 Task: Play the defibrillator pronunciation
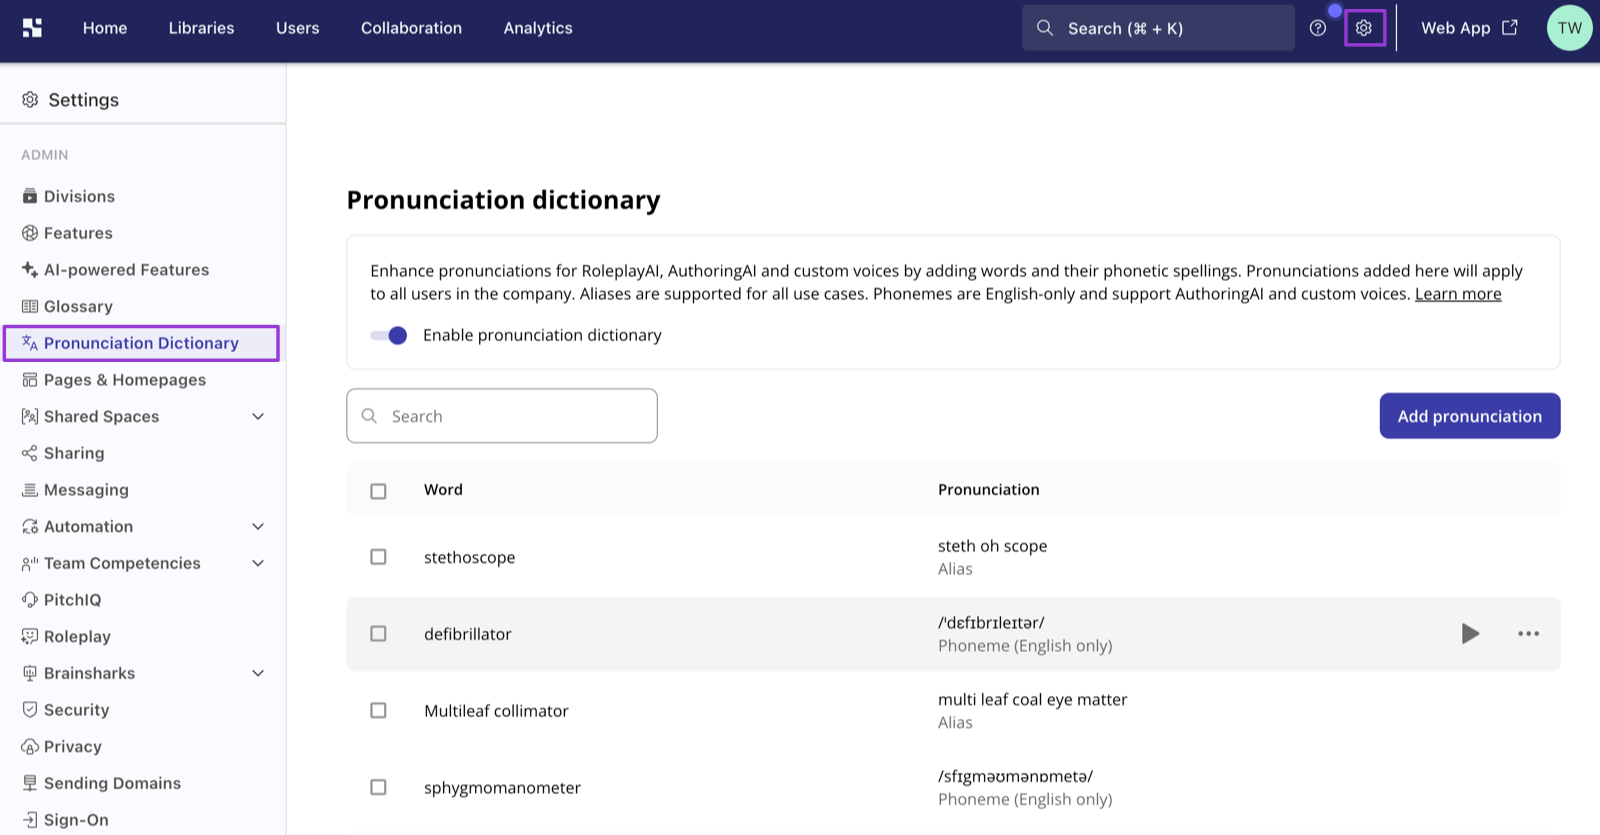[x=1470, y=633]
